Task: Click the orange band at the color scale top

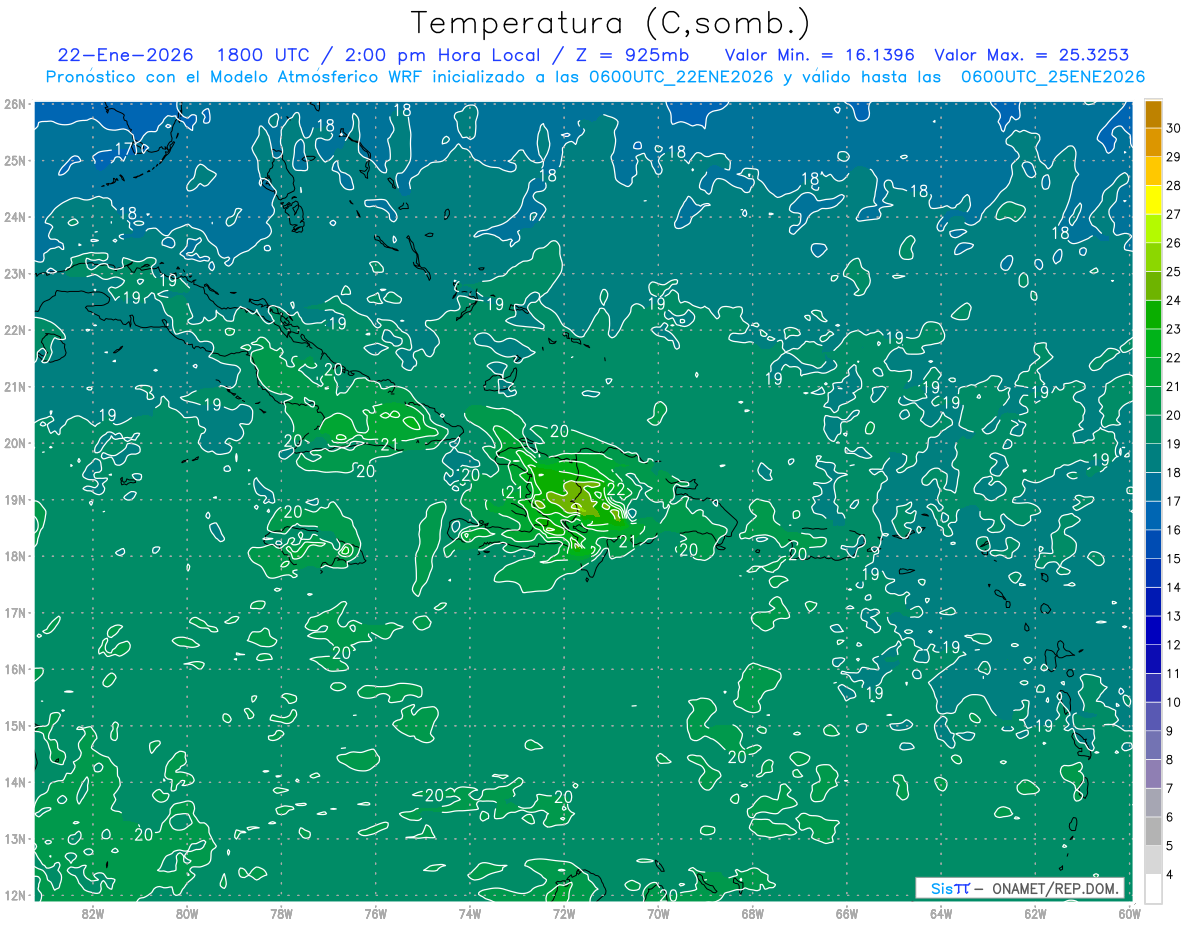Action: (1153, 114)
